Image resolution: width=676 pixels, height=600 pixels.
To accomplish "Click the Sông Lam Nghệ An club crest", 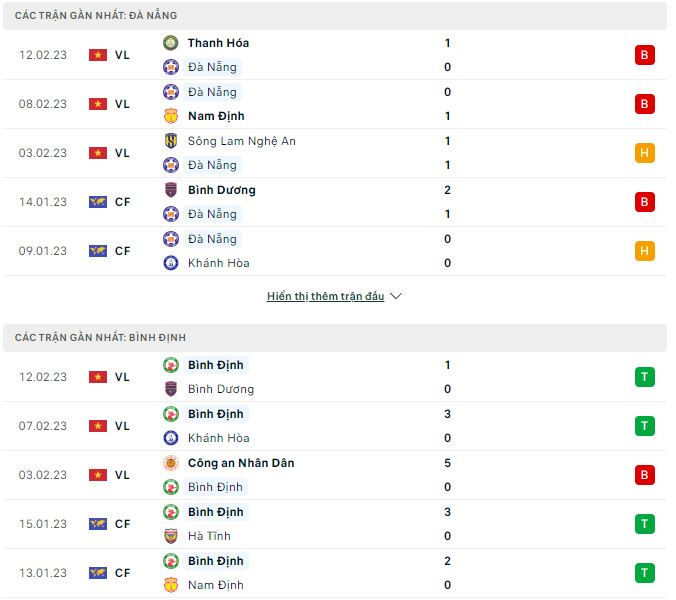I will [171, 141].
